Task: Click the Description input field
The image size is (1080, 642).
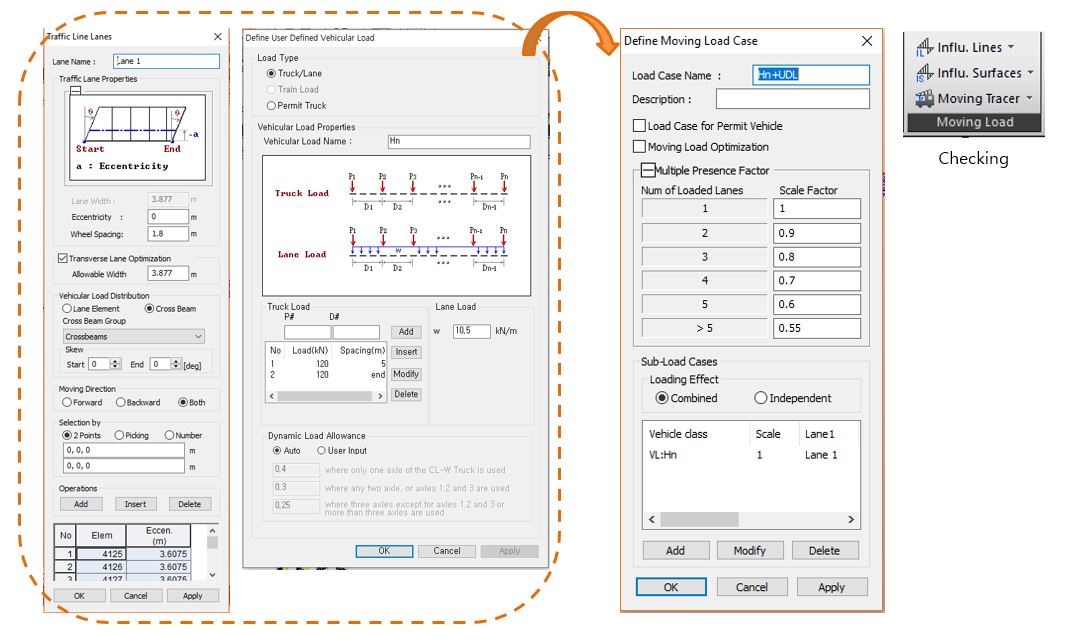Action: (x=793, y=99)
